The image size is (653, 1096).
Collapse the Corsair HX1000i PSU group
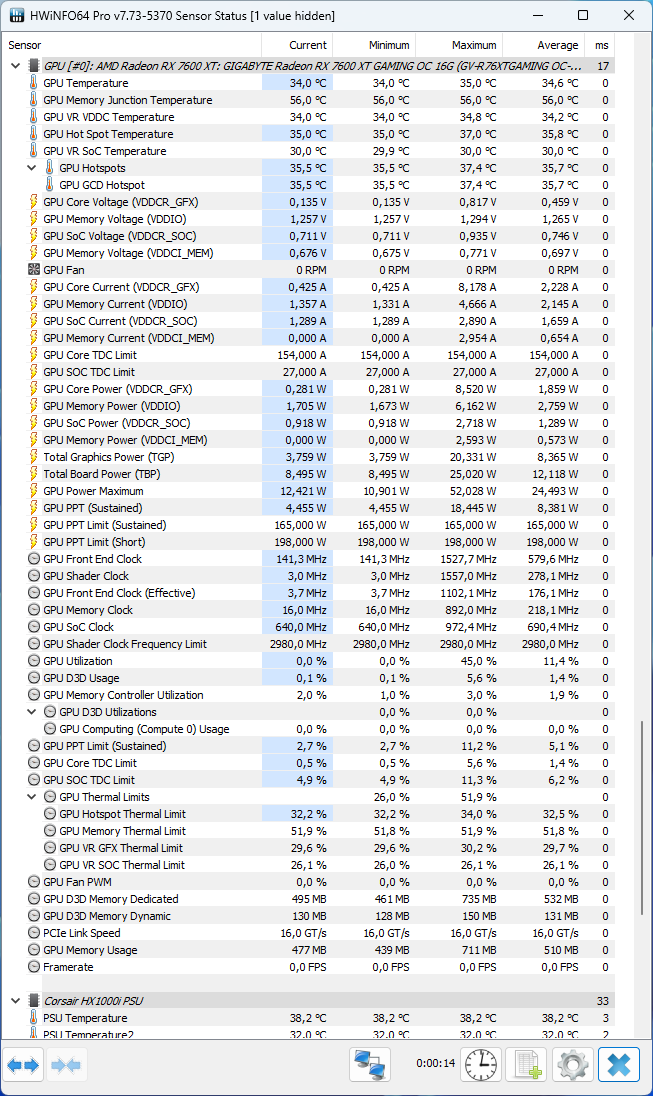point(15,1001)
